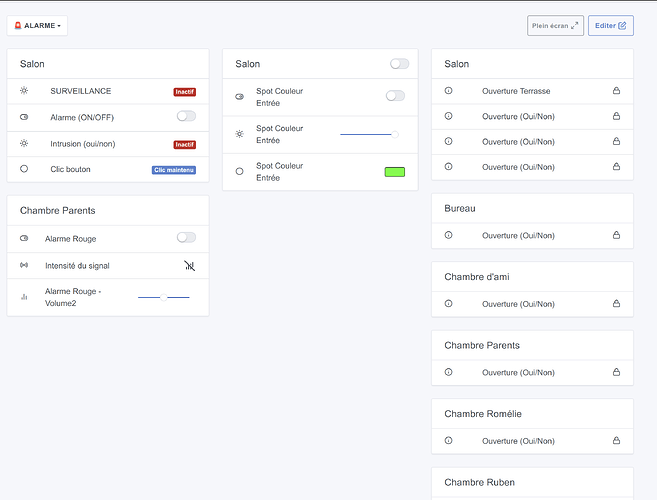657x500 pixels.
Task: Click the info icon beside Ouverture Terrasse
Action: (x=448, y=91)
